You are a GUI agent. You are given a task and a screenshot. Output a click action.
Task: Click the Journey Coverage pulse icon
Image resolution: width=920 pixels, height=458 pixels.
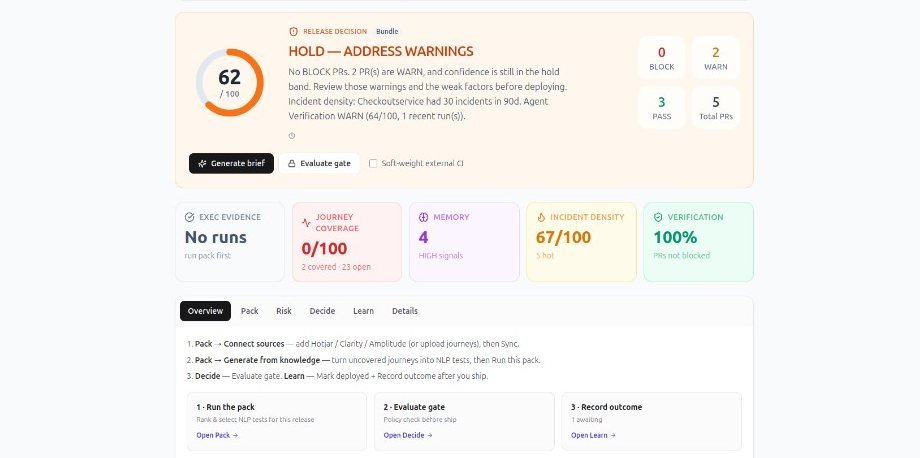pyautogui.click(x=306, y=223)
